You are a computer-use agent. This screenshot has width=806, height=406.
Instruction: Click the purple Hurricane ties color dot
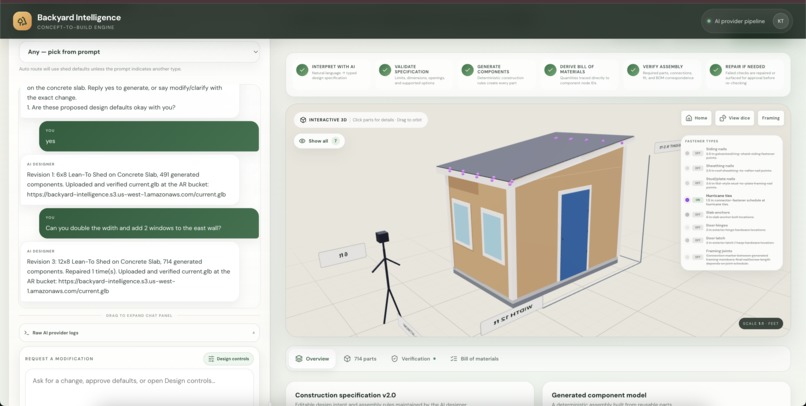pyautogui.click(x=687, y=200)
